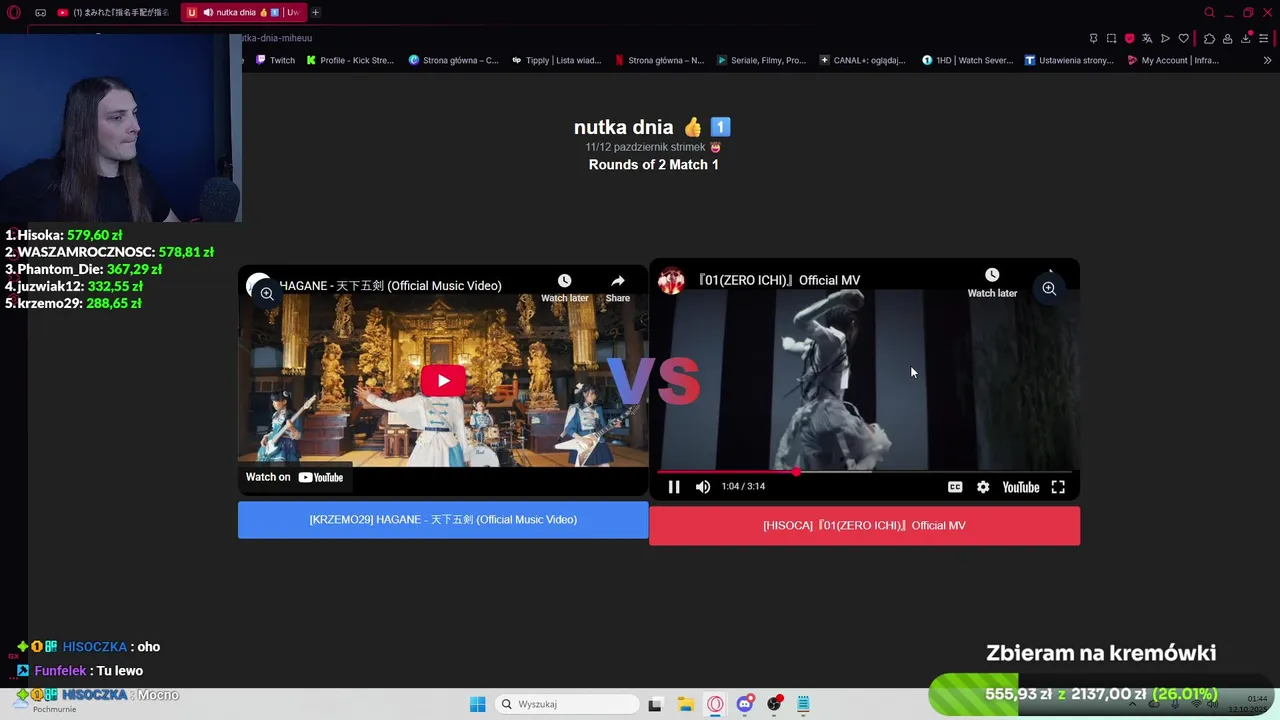1280x720 pixels.
Task: Open Discord from the taskbar
Action: (745, 704)
